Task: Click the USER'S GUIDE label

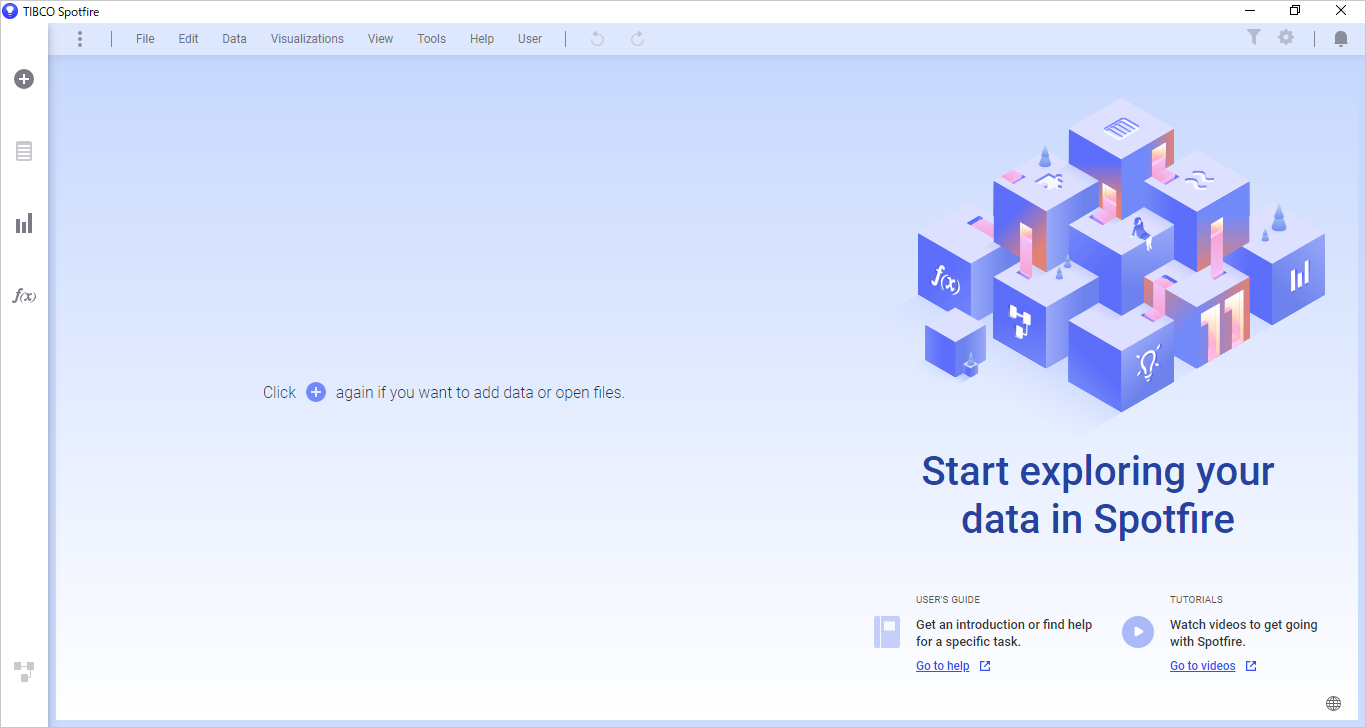Action: [948, 600]
